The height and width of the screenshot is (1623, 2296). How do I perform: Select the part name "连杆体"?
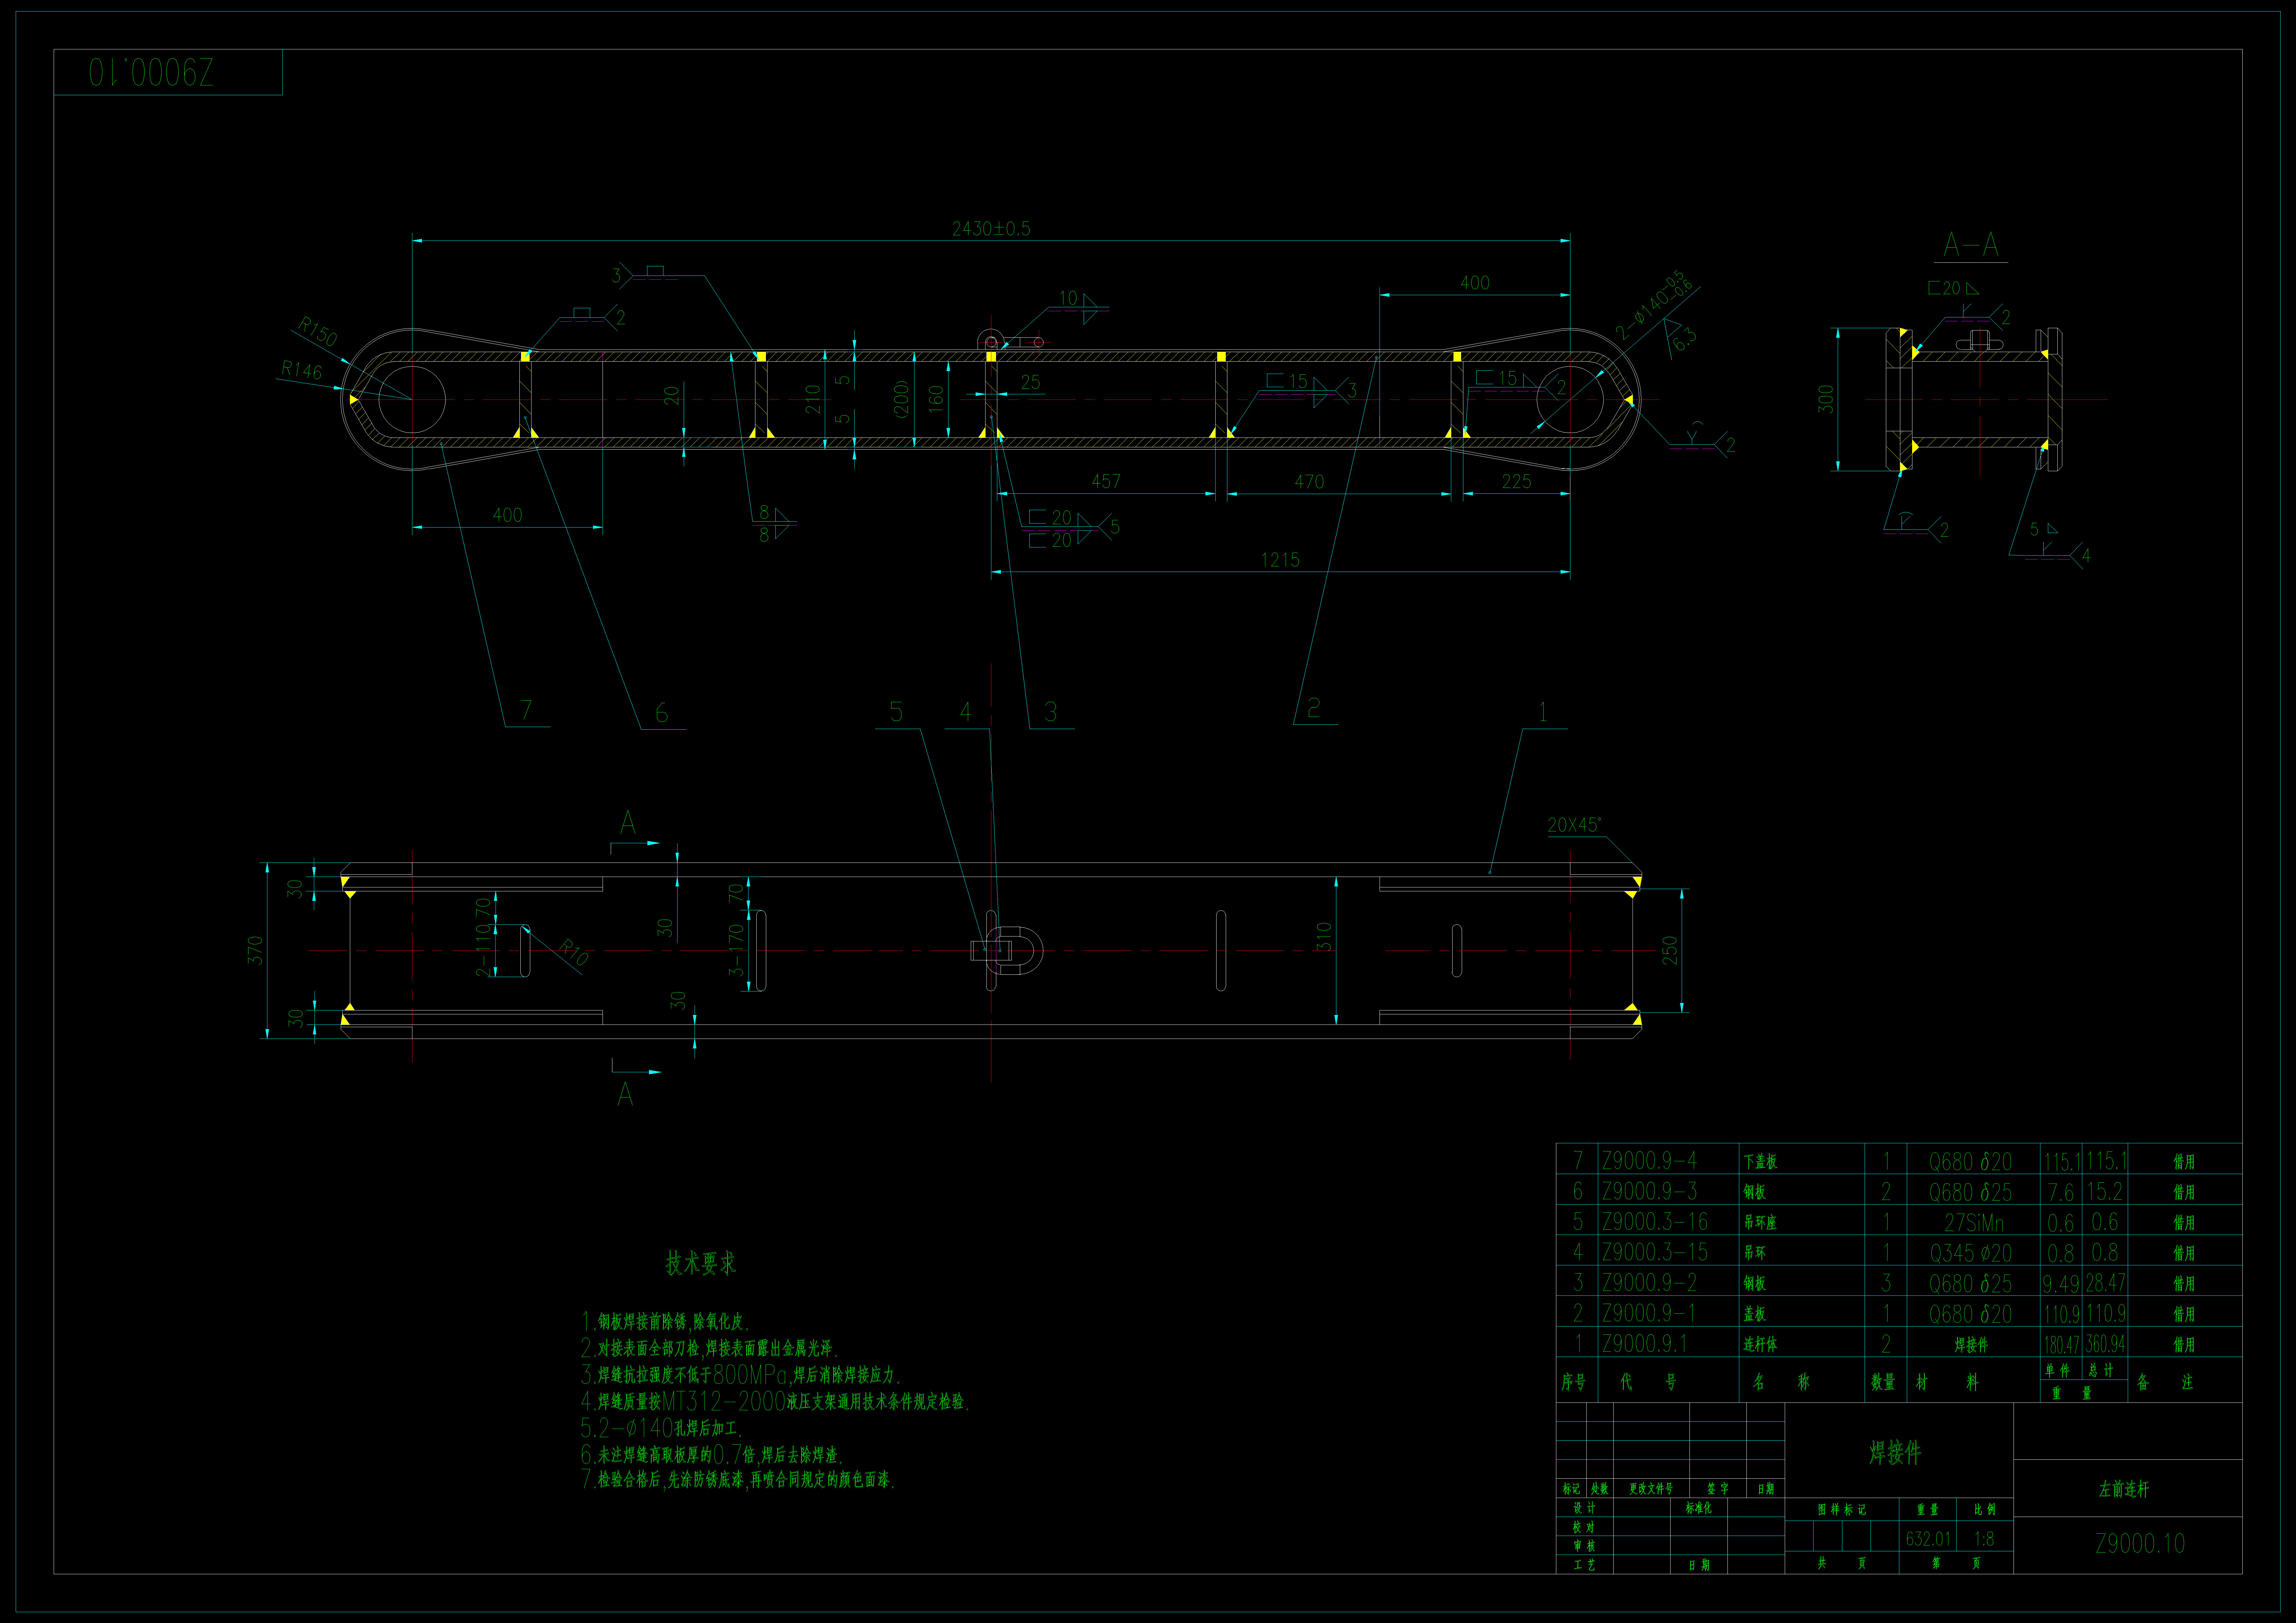(1760, 1345)
